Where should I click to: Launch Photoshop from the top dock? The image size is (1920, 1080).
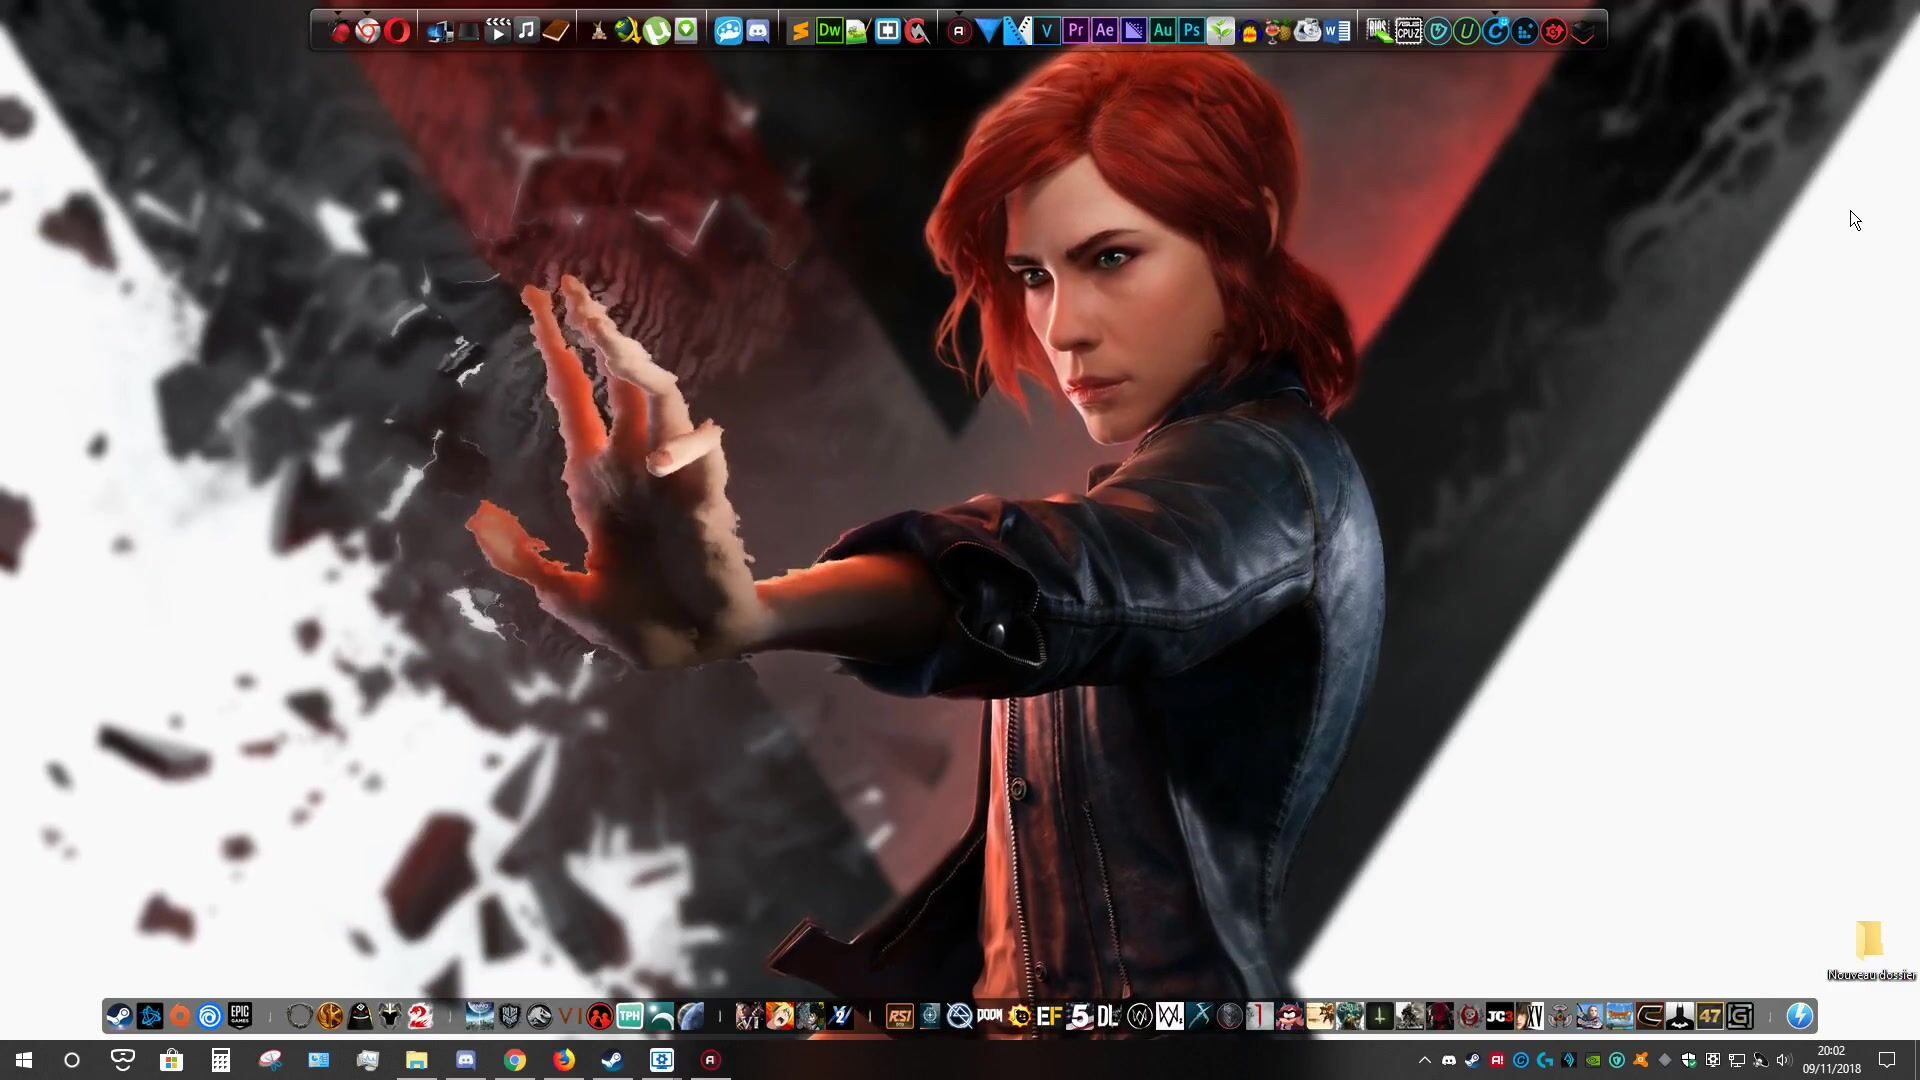pos(1191,31)
